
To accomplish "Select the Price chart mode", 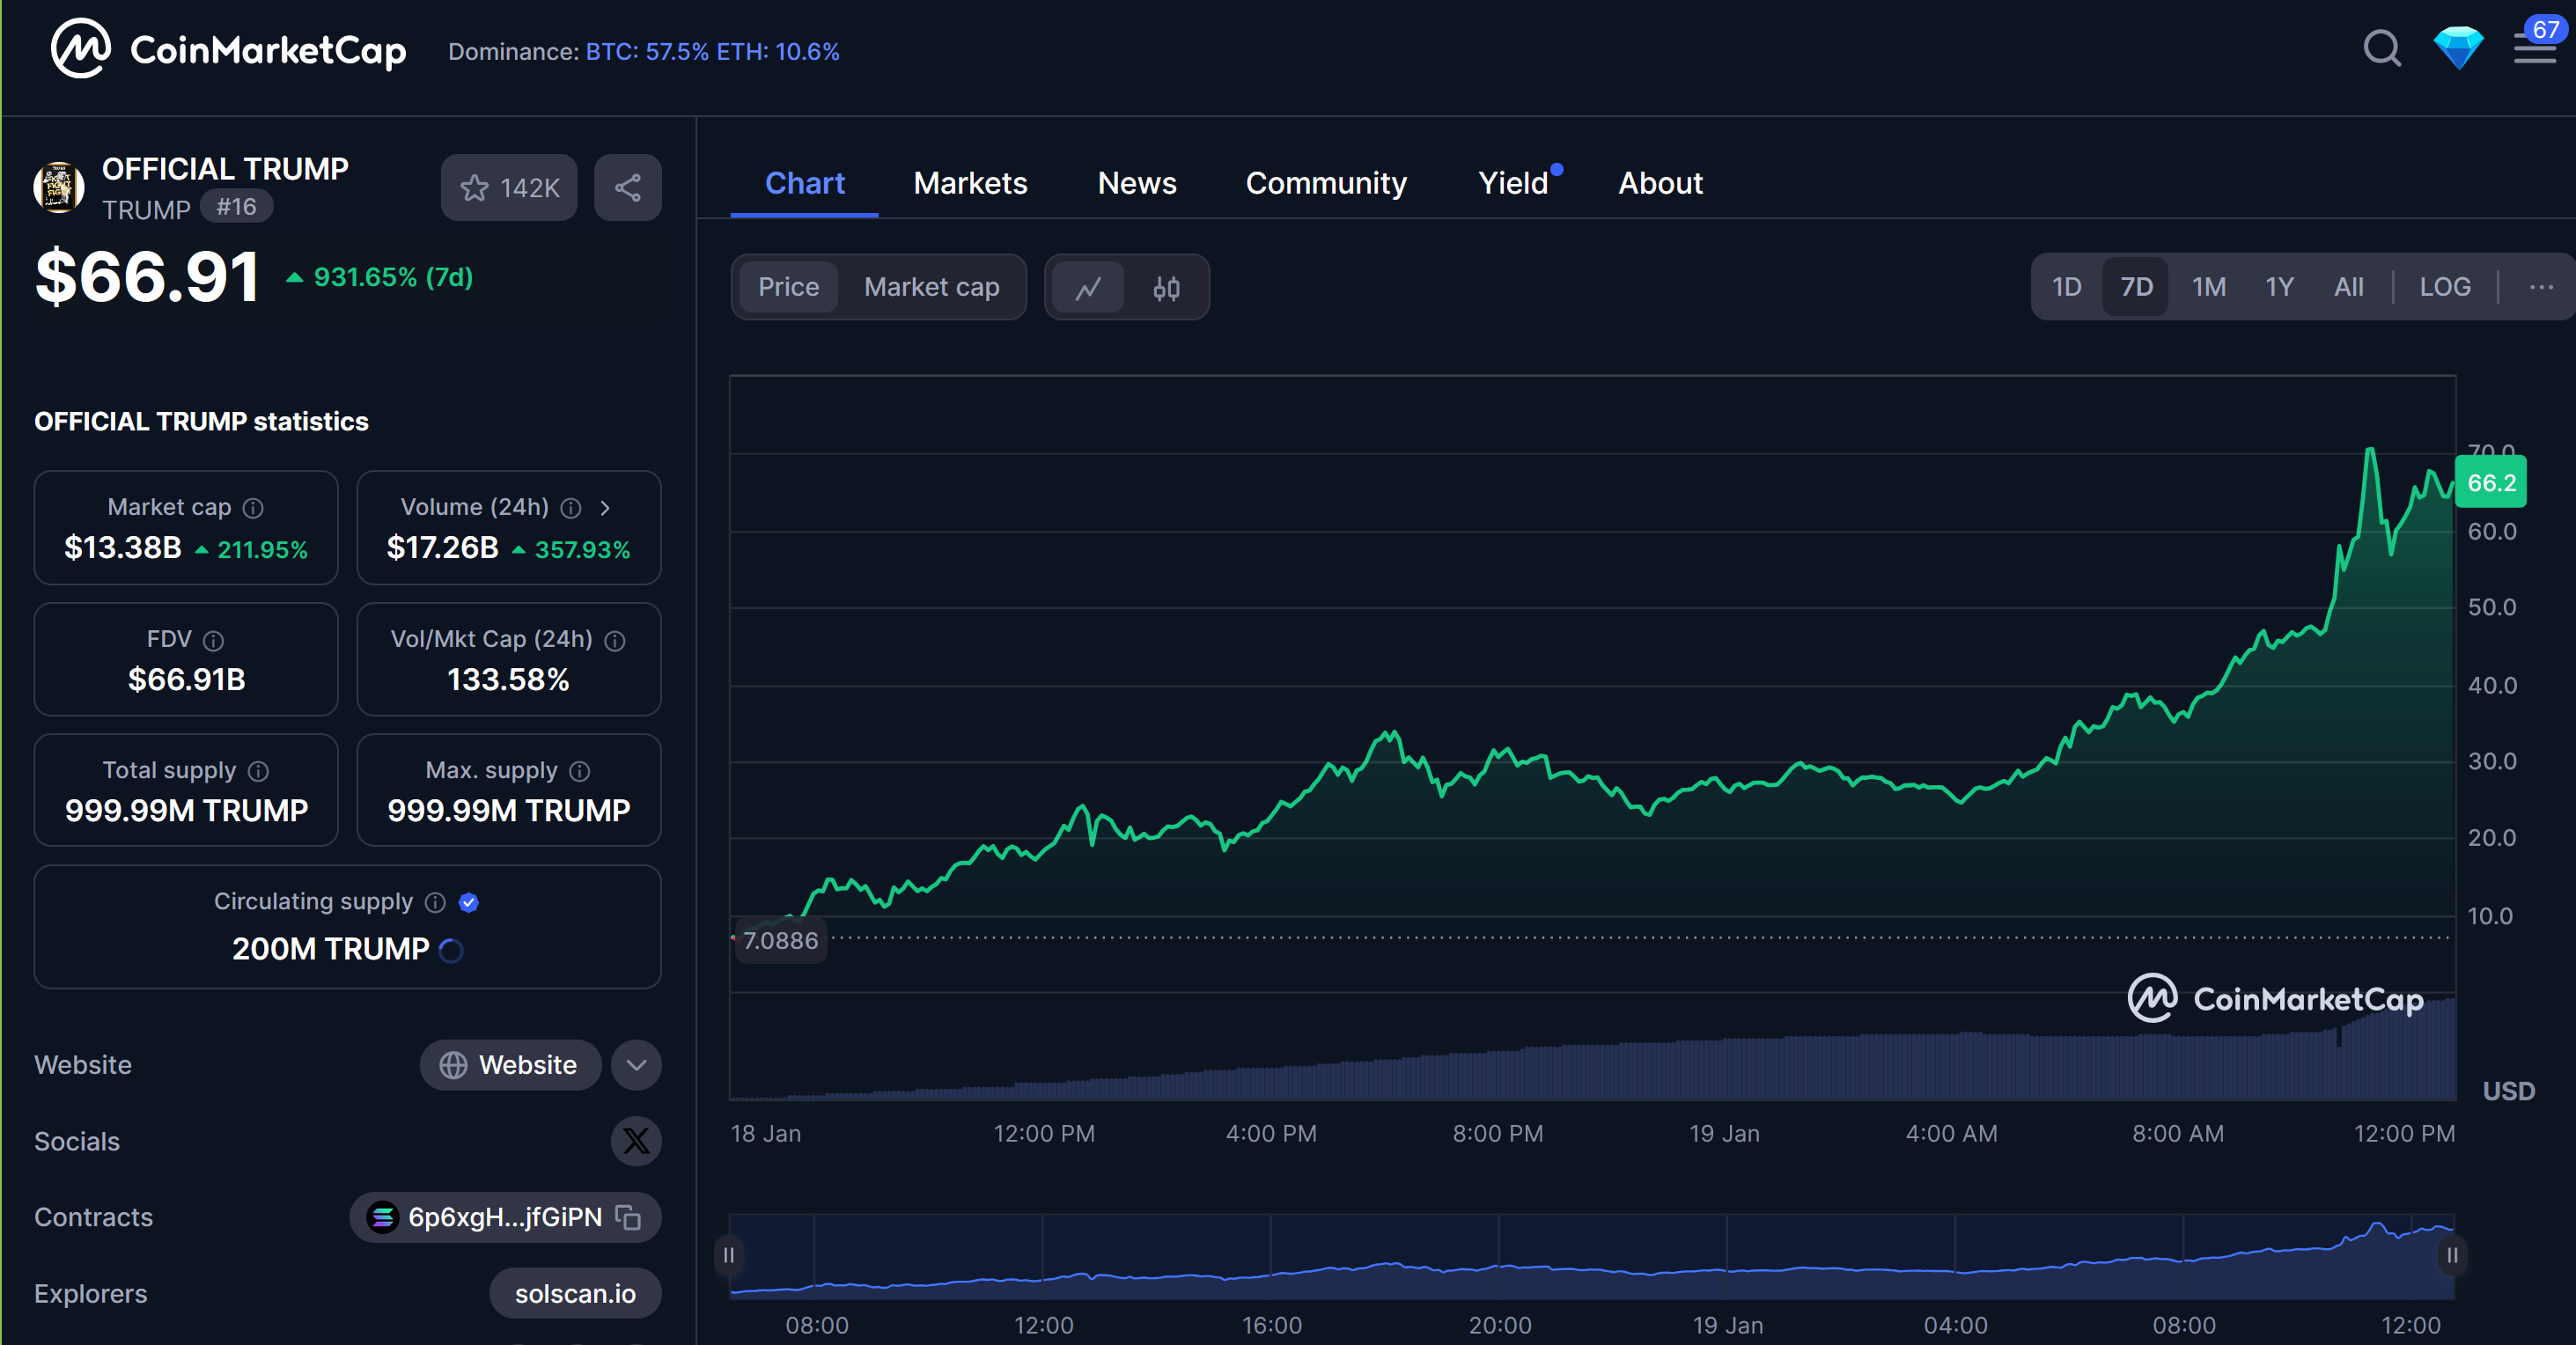I will [788, 287].
